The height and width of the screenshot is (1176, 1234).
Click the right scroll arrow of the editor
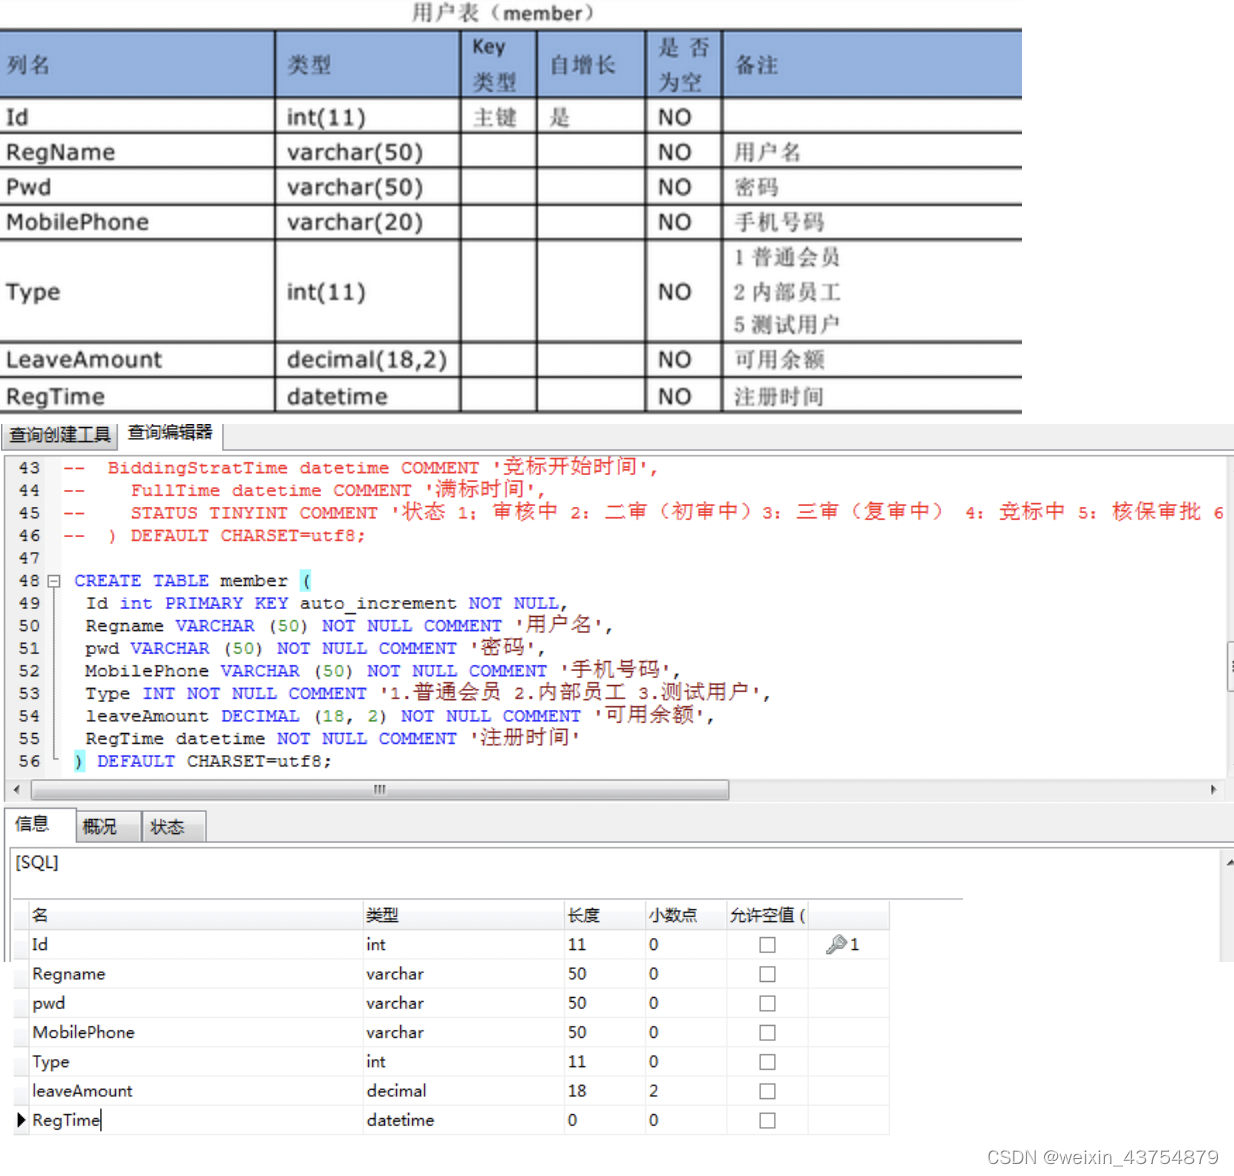(x=1213, y=790)
